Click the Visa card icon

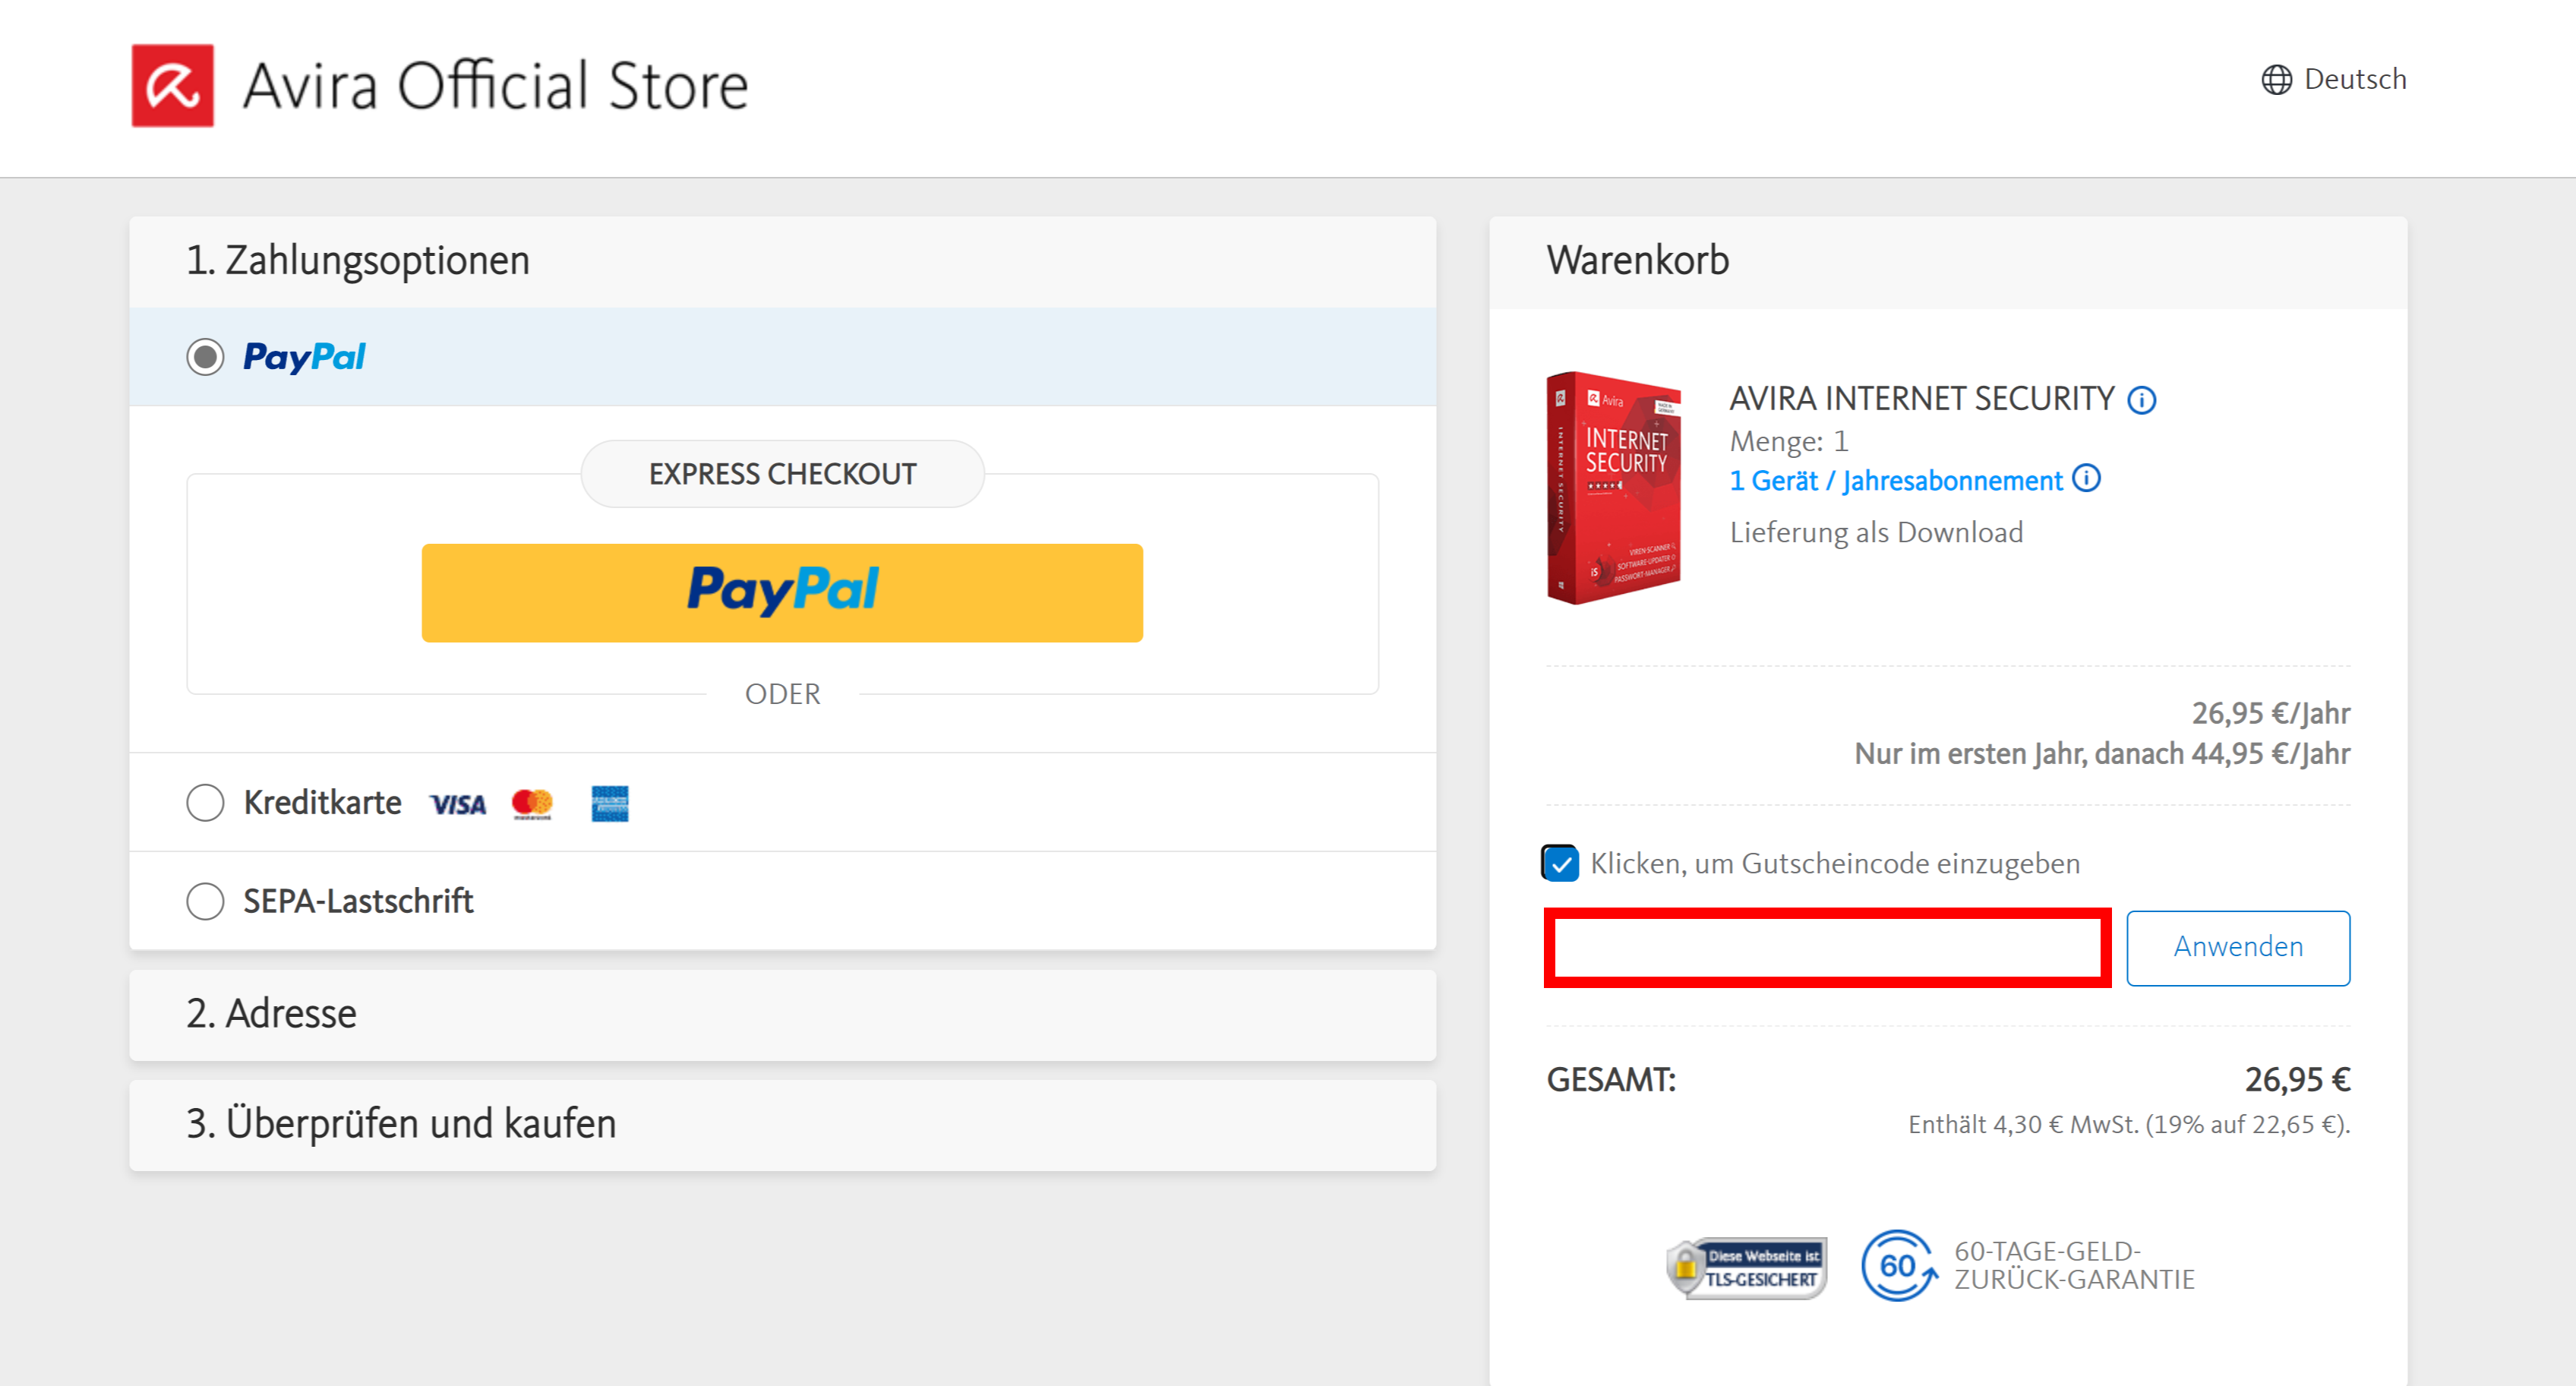(x=458, y=804)
